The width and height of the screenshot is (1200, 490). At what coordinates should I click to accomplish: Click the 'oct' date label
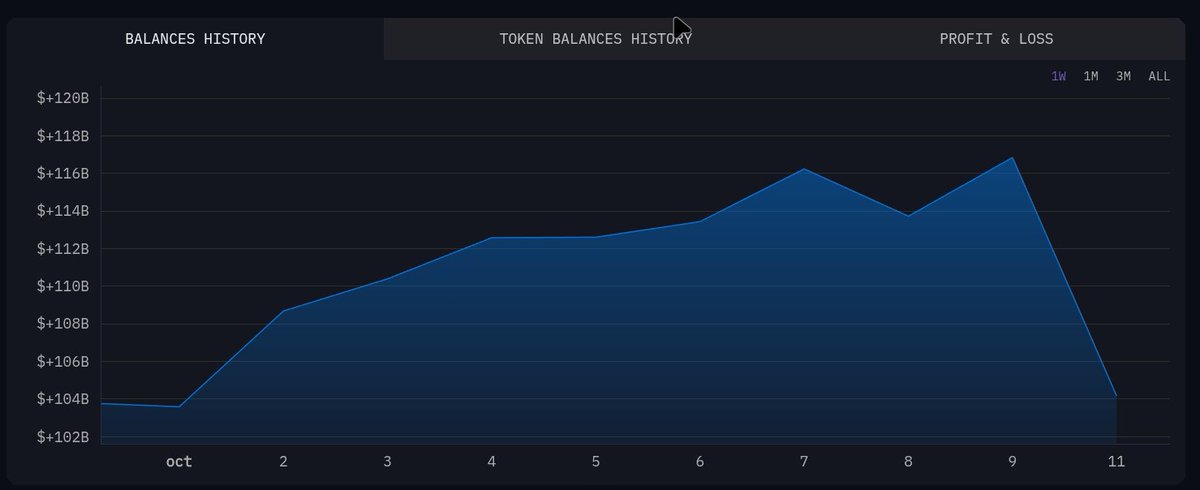click(179, 462)
